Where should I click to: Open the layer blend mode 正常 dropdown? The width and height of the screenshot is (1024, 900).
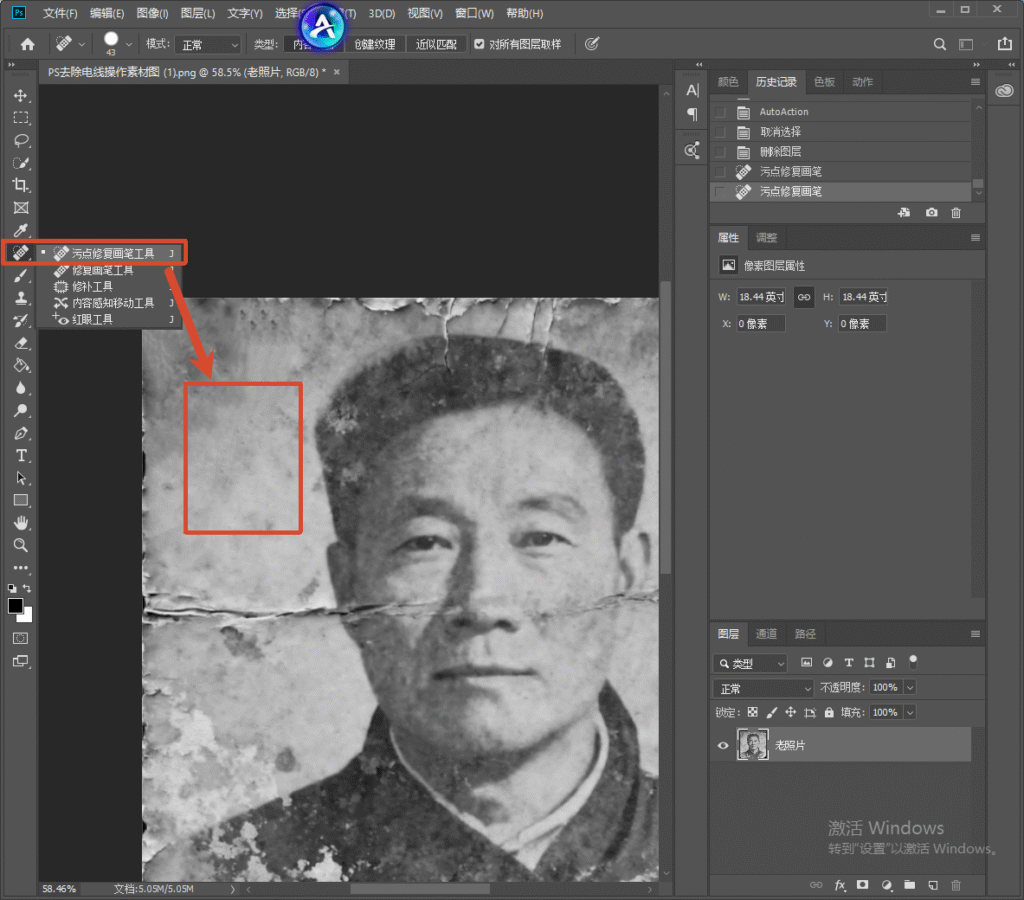coord(763,688)
